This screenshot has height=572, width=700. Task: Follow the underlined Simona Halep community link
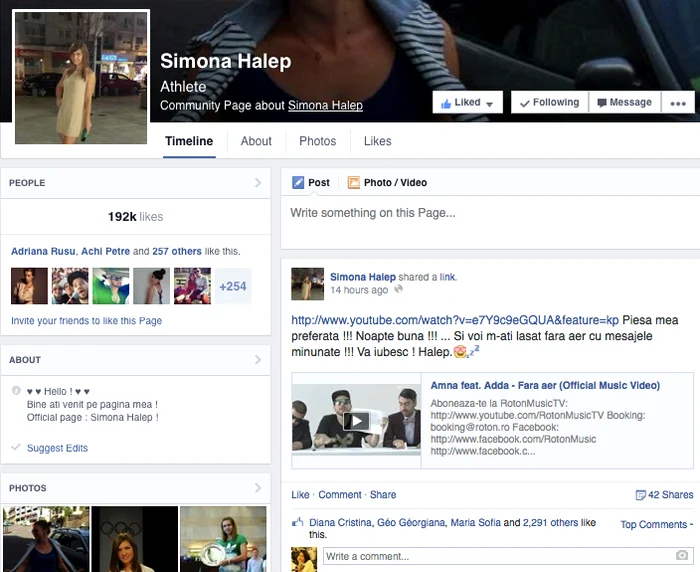tap(325, 105)
